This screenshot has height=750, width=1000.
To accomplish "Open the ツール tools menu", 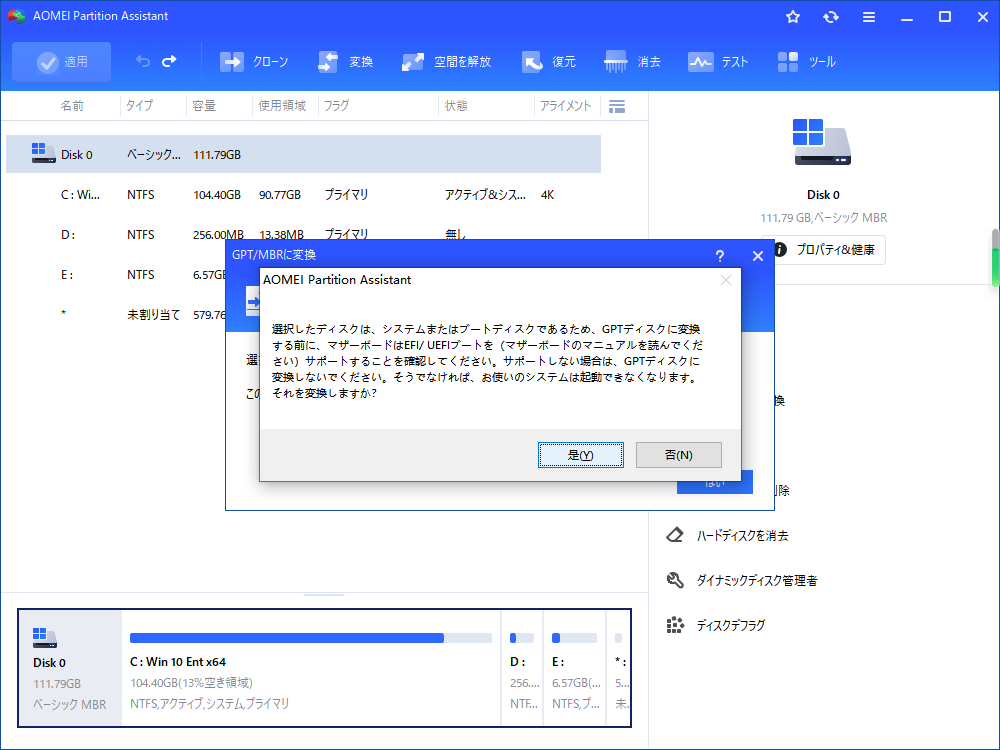I will 807,62.
